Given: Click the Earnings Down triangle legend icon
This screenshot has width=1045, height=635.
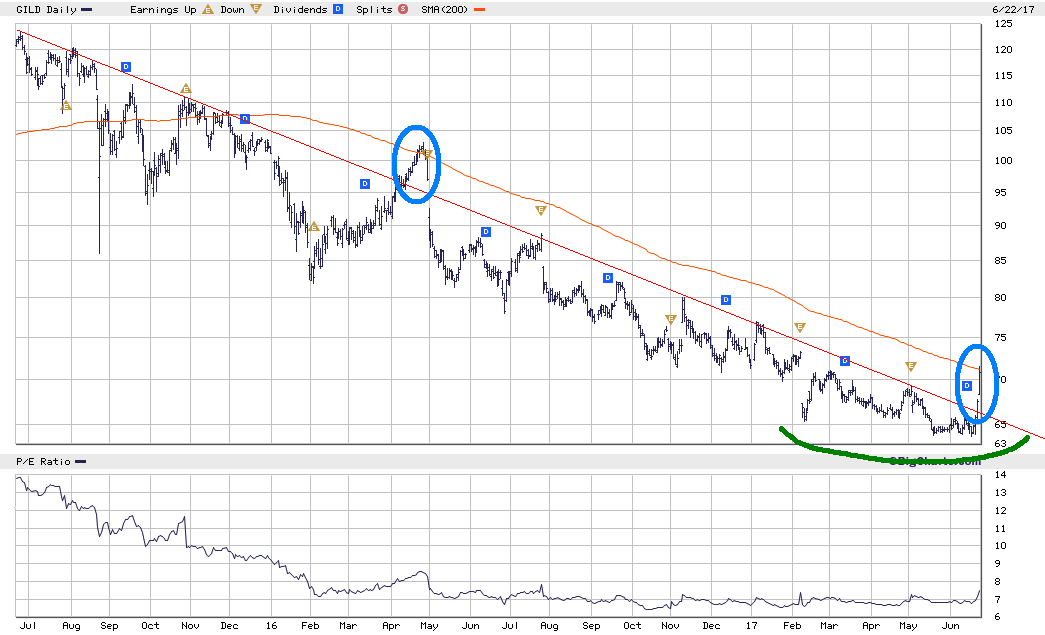Looking at the screenshot, I should [x=255, y=9].
